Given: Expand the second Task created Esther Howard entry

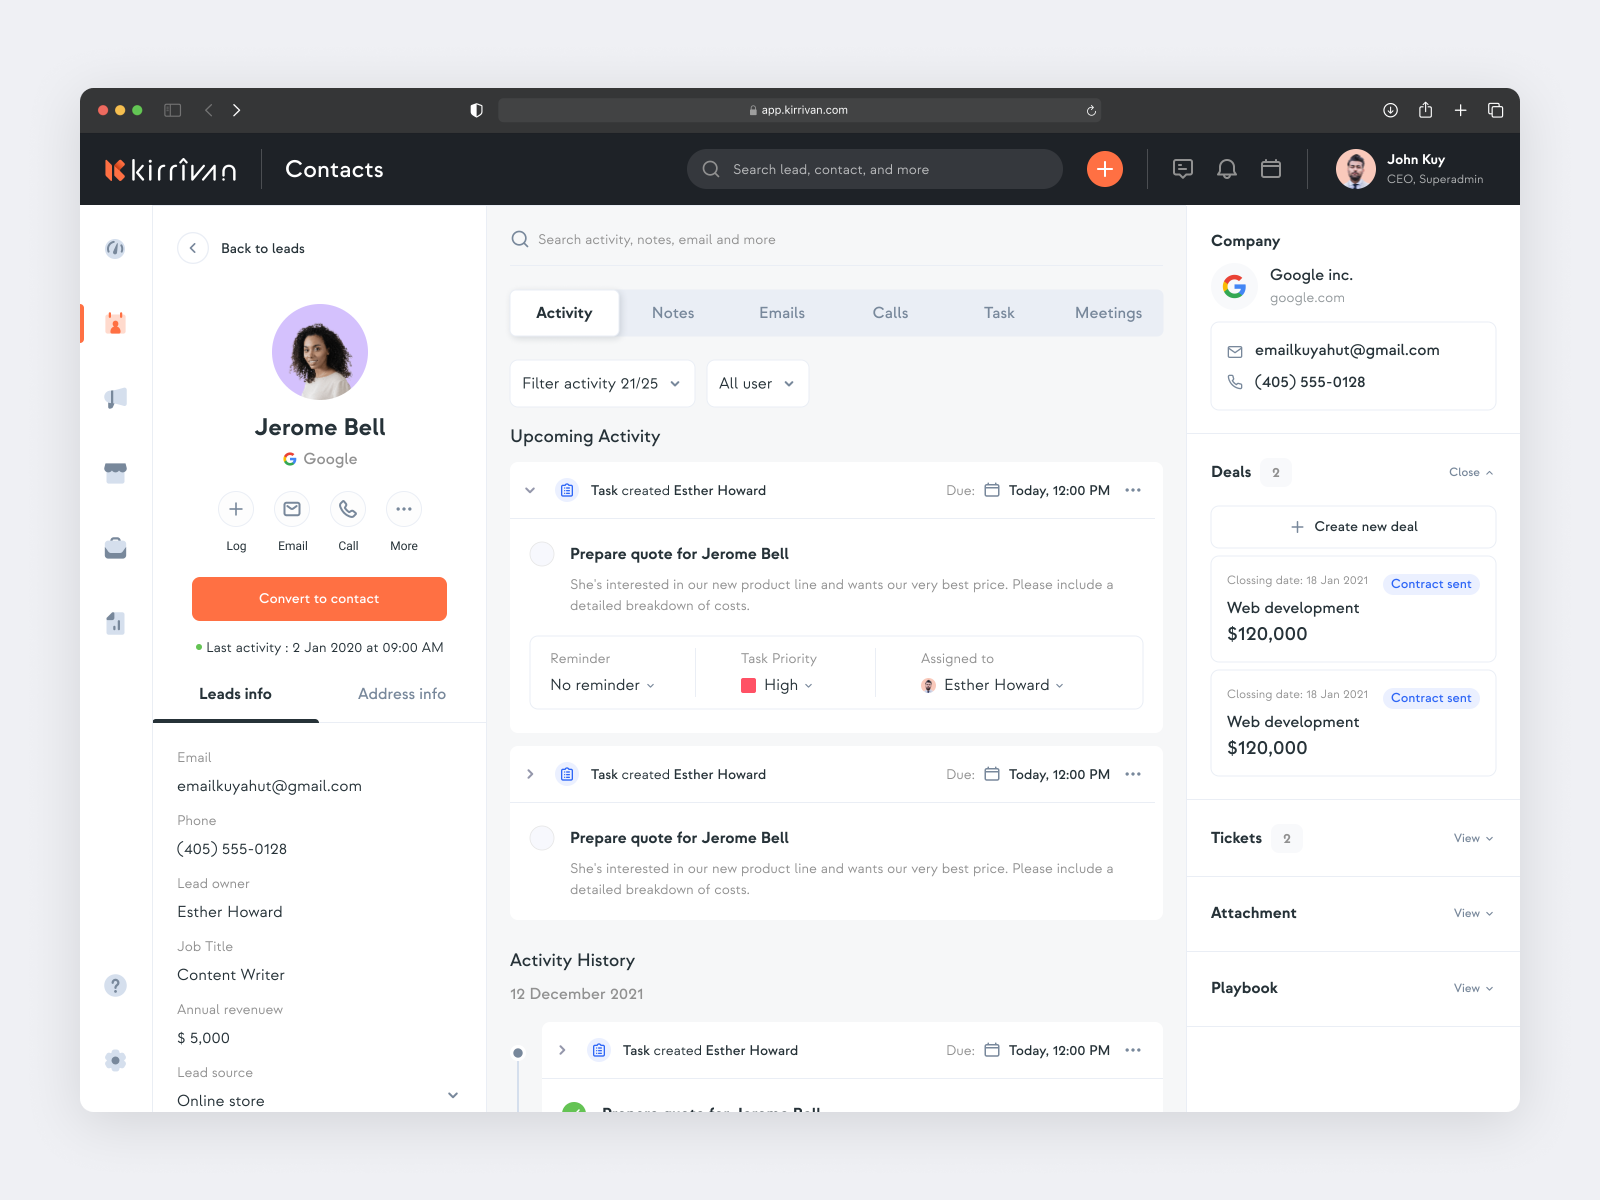Looking at the screenshot, I should pyautogui.click(x=530, y=773).
